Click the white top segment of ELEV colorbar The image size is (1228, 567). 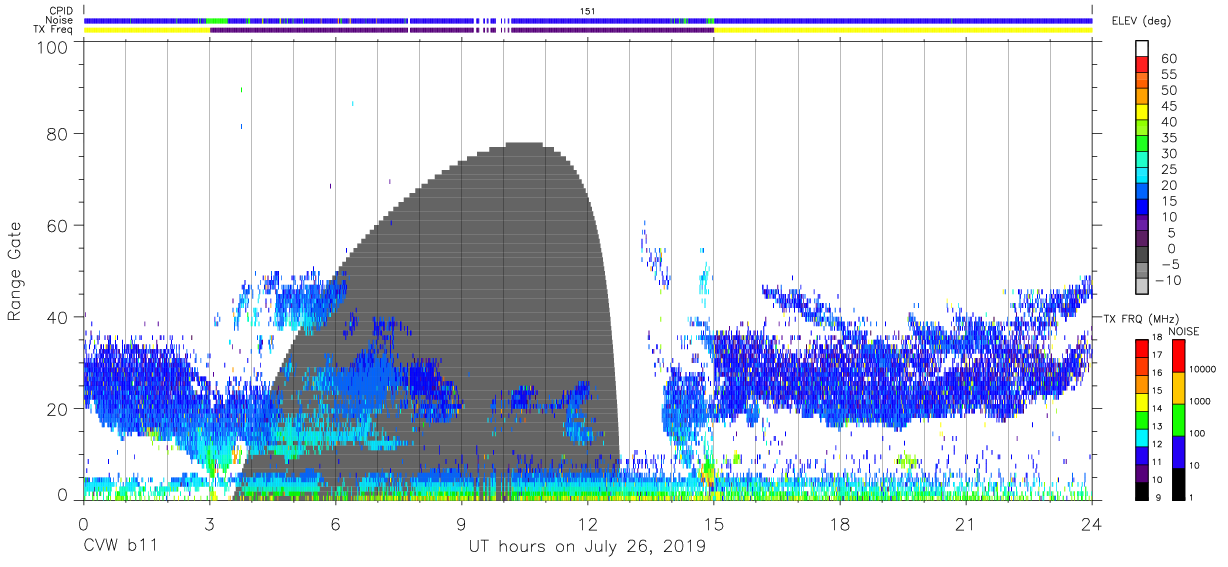pos(1141,50)
